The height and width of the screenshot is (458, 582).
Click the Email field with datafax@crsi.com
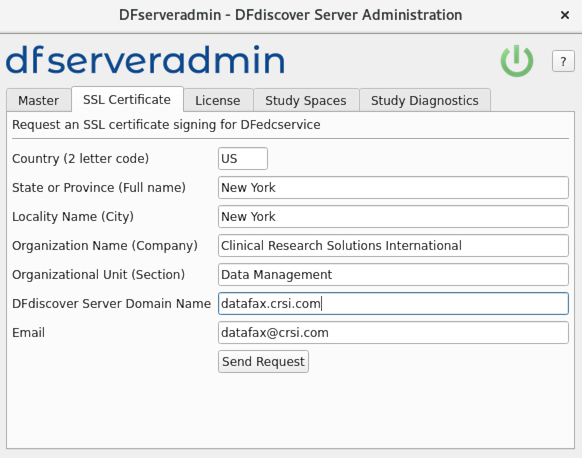coord(393,333)
